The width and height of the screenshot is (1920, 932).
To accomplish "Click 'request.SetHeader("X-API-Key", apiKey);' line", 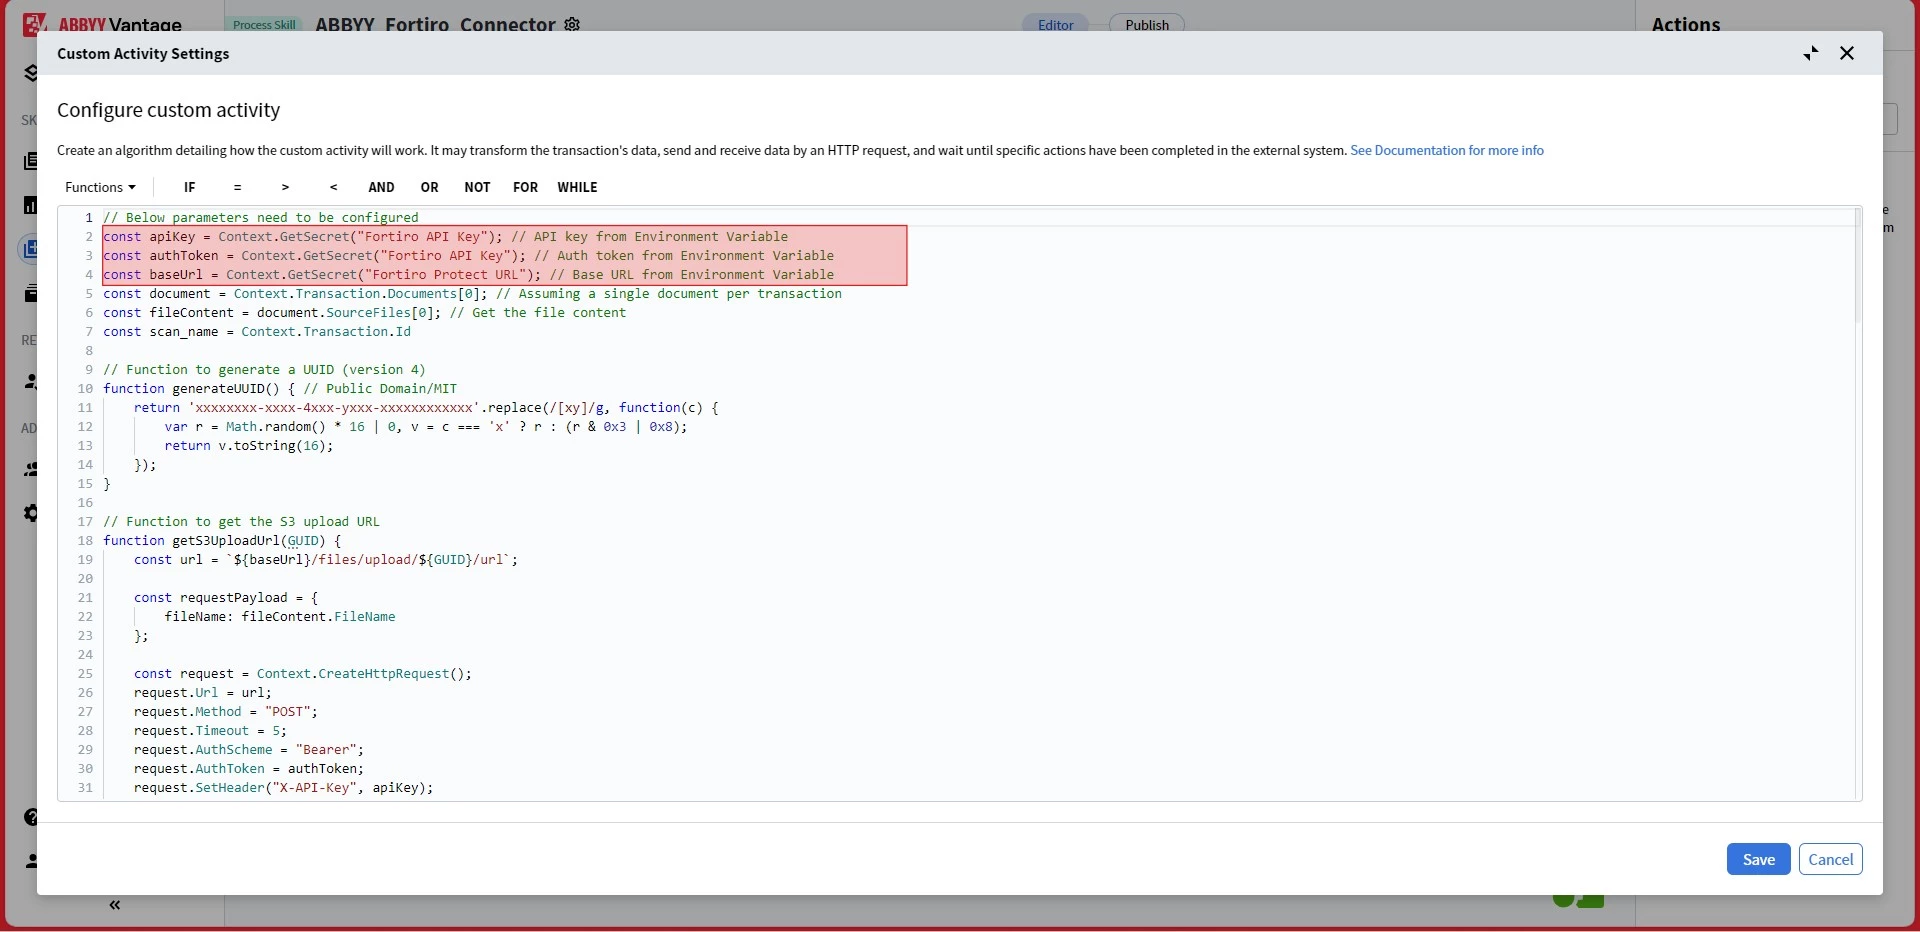I will tap(284, 787).
